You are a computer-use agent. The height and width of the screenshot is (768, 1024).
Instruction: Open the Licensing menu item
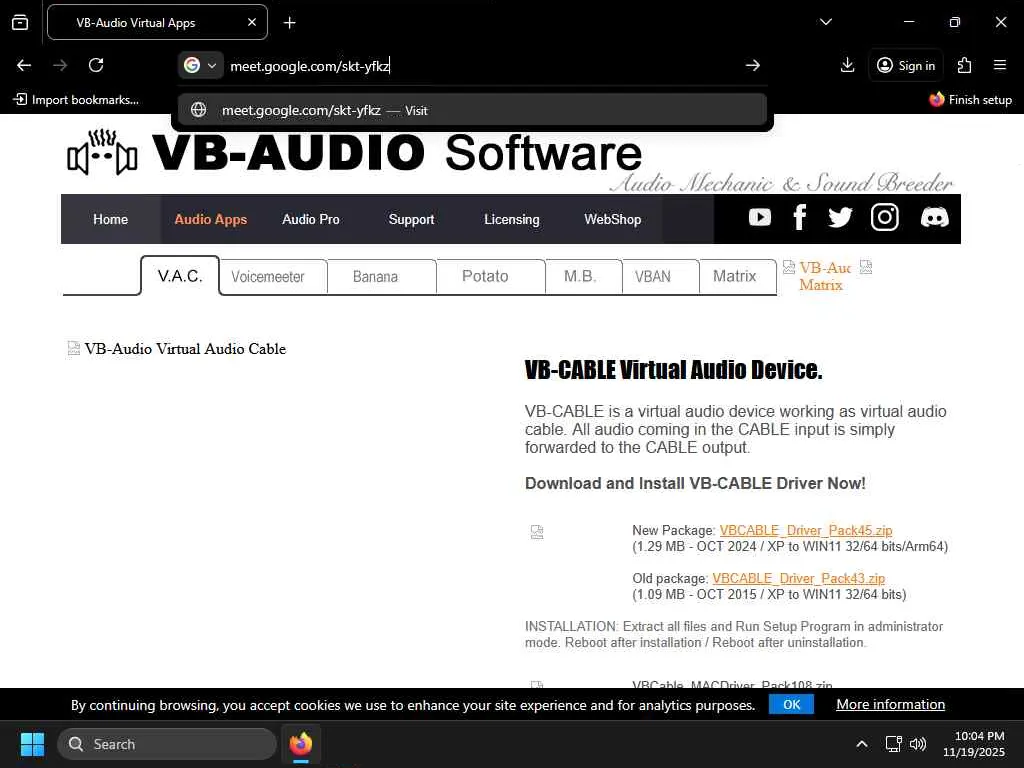point(512,219)
